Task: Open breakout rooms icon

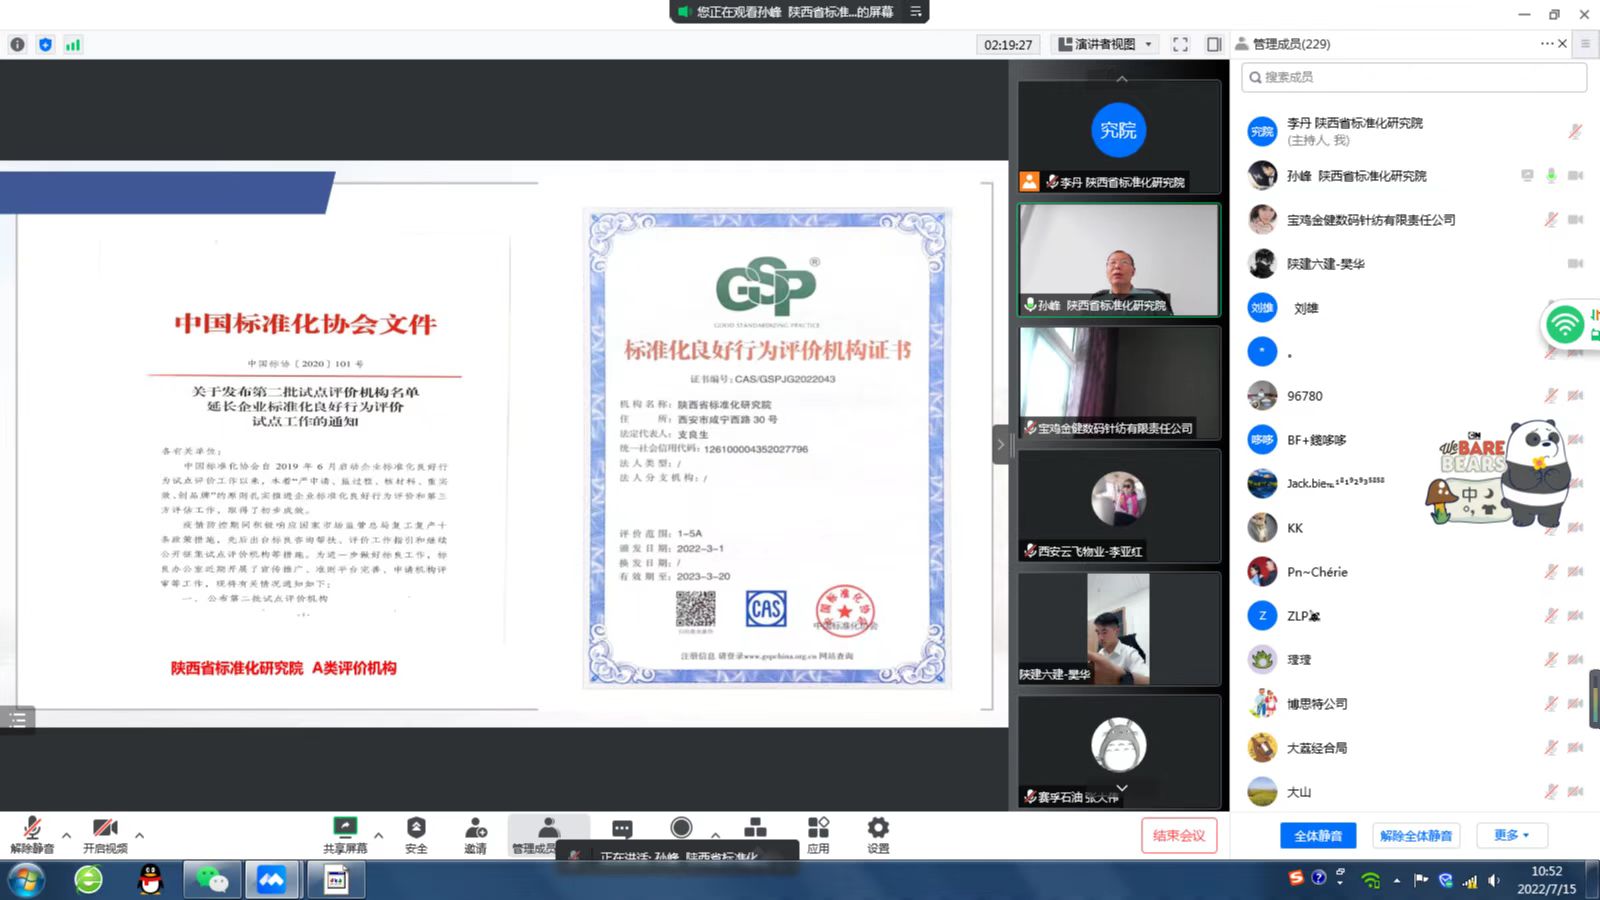Action: (x=756, y=828)
